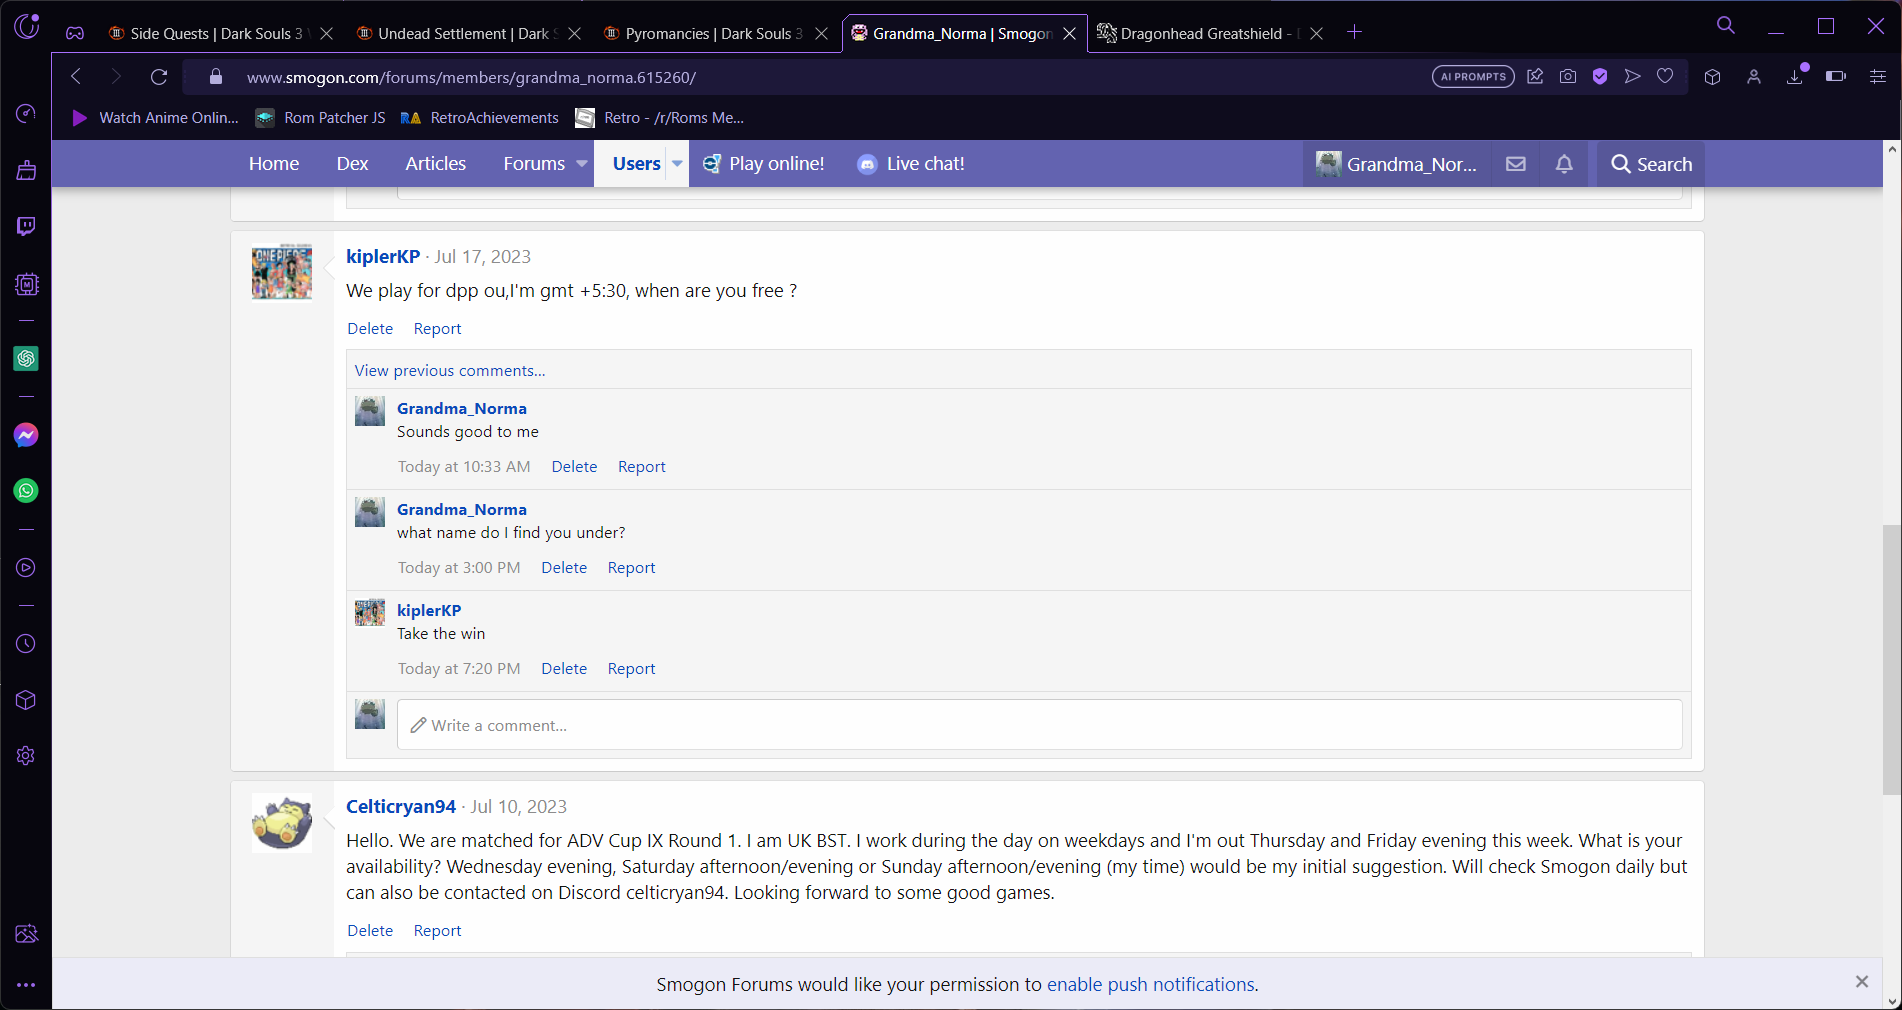Open the Articles nav item
The image size is (1902, 1010).
point(436,164)
